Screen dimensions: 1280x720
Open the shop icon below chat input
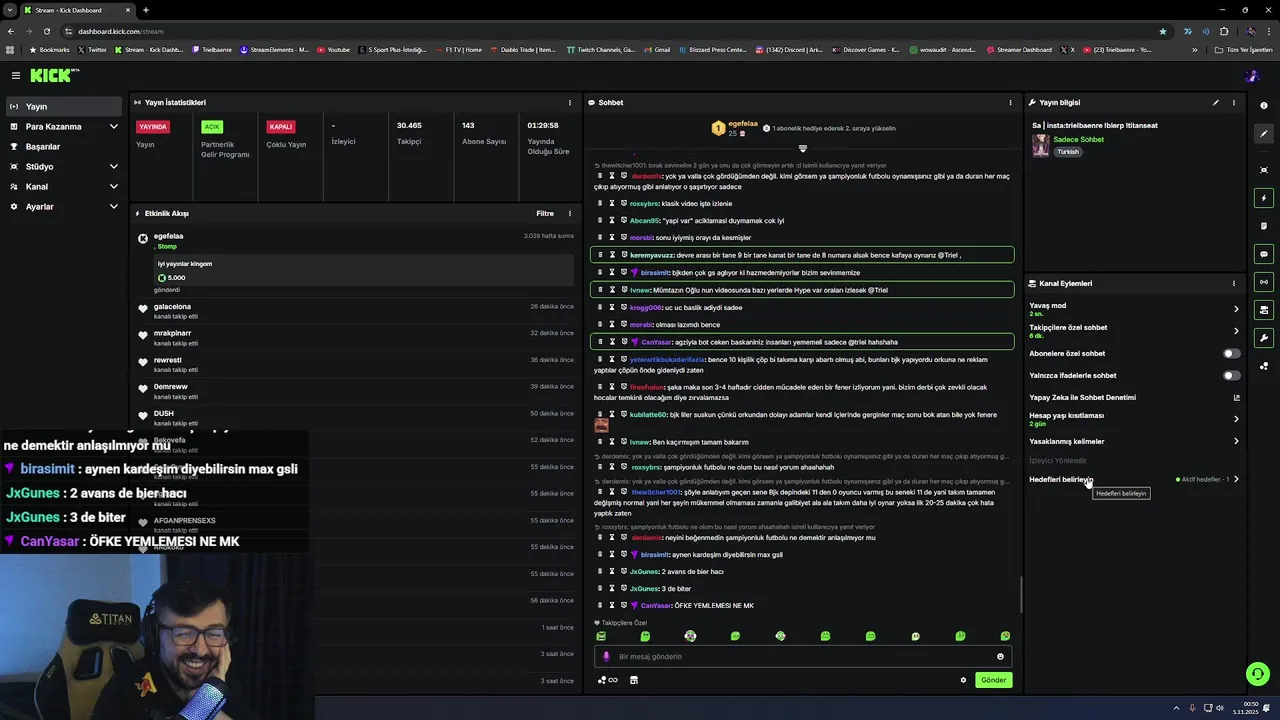pyautogui.click(x=633, y=680)
